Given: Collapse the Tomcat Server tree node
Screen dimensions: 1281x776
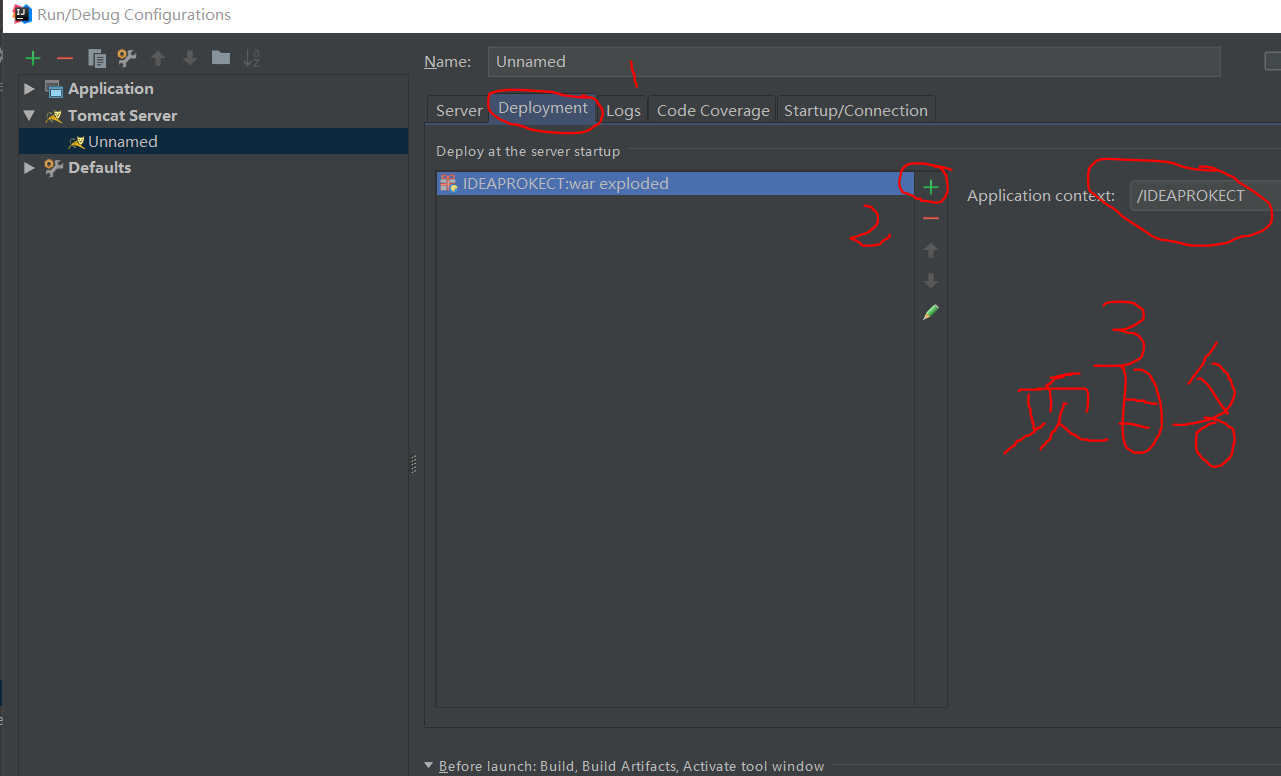Looking at the screenshot, I should pos(30,116).
